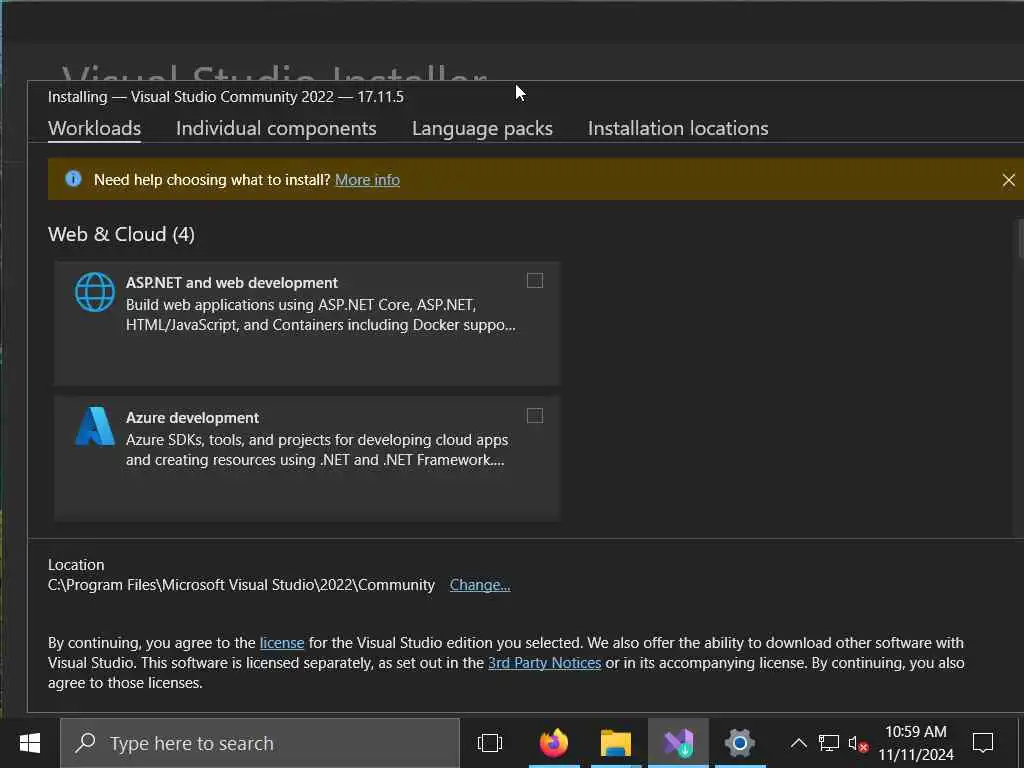Click the ASP.NET and web development title
This screenshot has width=1024, height=768.
click(232, 283)
